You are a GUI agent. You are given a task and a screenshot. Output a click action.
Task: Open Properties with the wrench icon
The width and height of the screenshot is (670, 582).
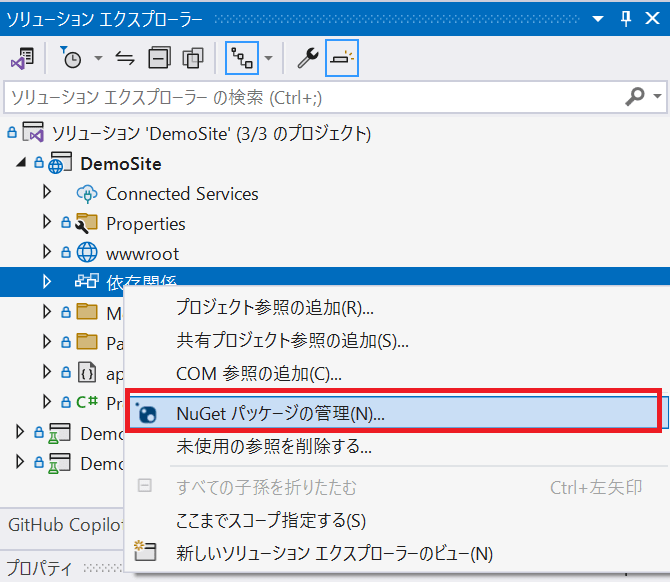(x=308, y=58)
